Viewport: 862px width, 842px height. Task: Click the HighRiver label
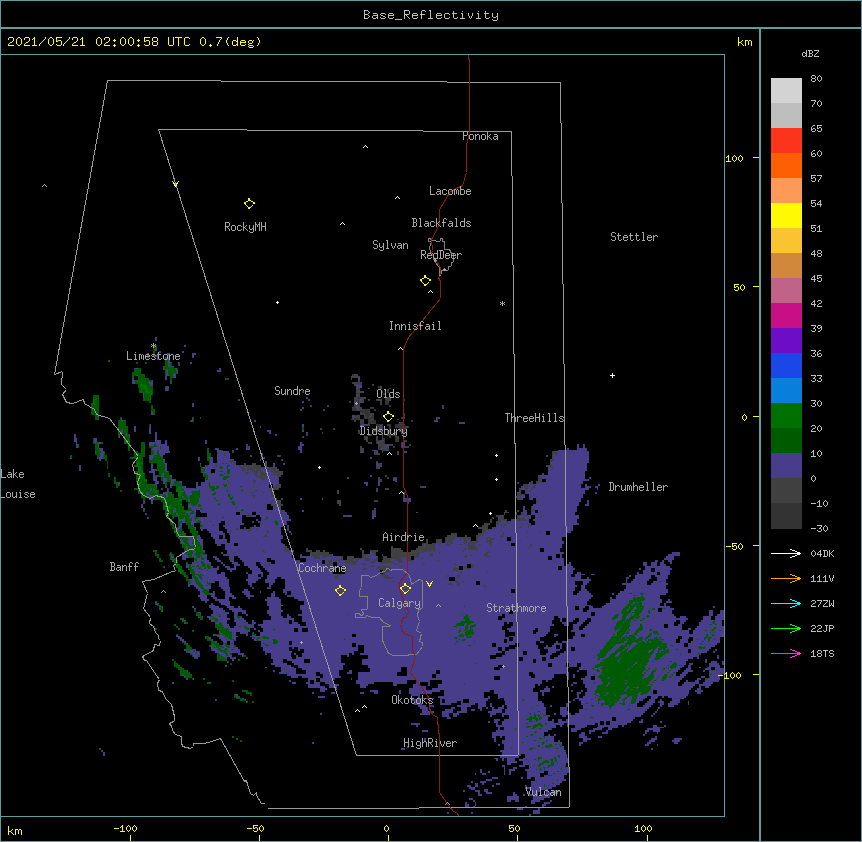pyautogui.click(x=430, y=743)
